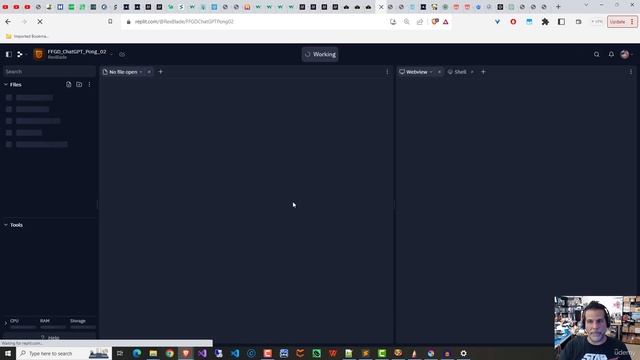Add a new tab in editor pane
Viewport: 640px width, 360px height.
(x=160, y=72)
